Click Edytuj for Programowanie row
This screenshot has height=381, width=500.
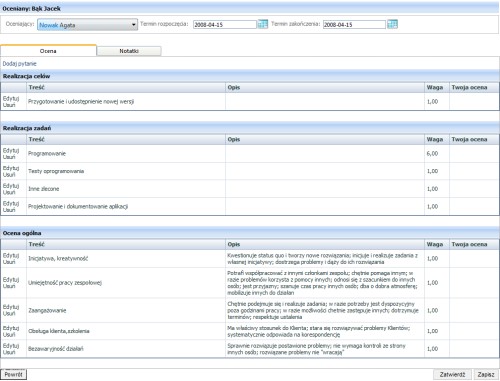point(11,150)
